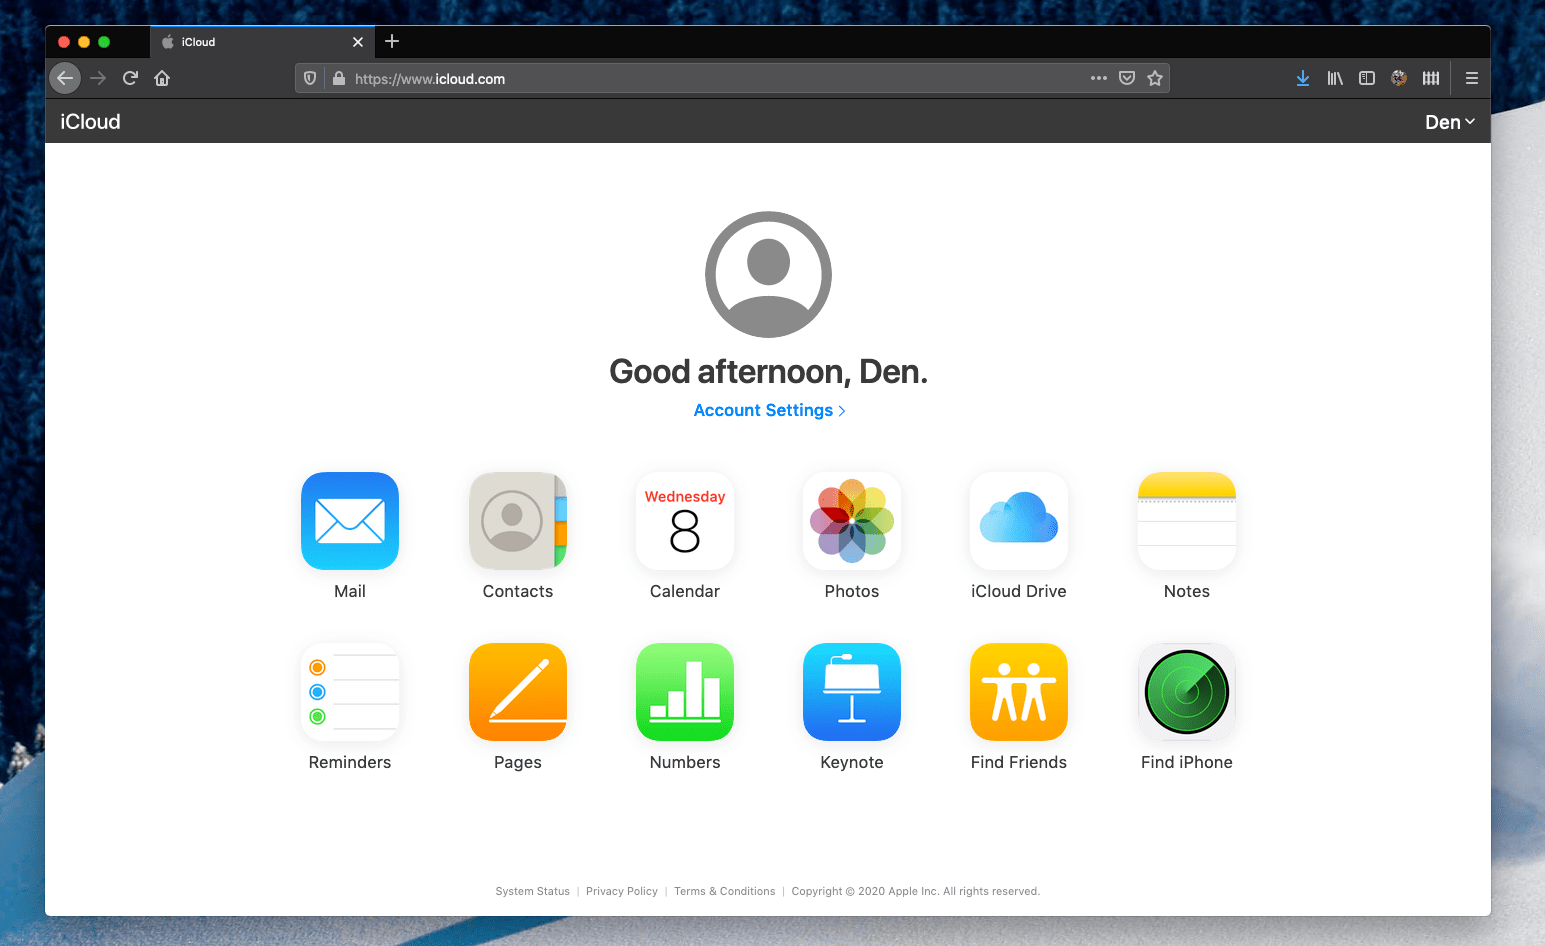This screenshot has height=946, width=1545.
Task: Open the tracking protection shield icon
Action: coord(310,78)
